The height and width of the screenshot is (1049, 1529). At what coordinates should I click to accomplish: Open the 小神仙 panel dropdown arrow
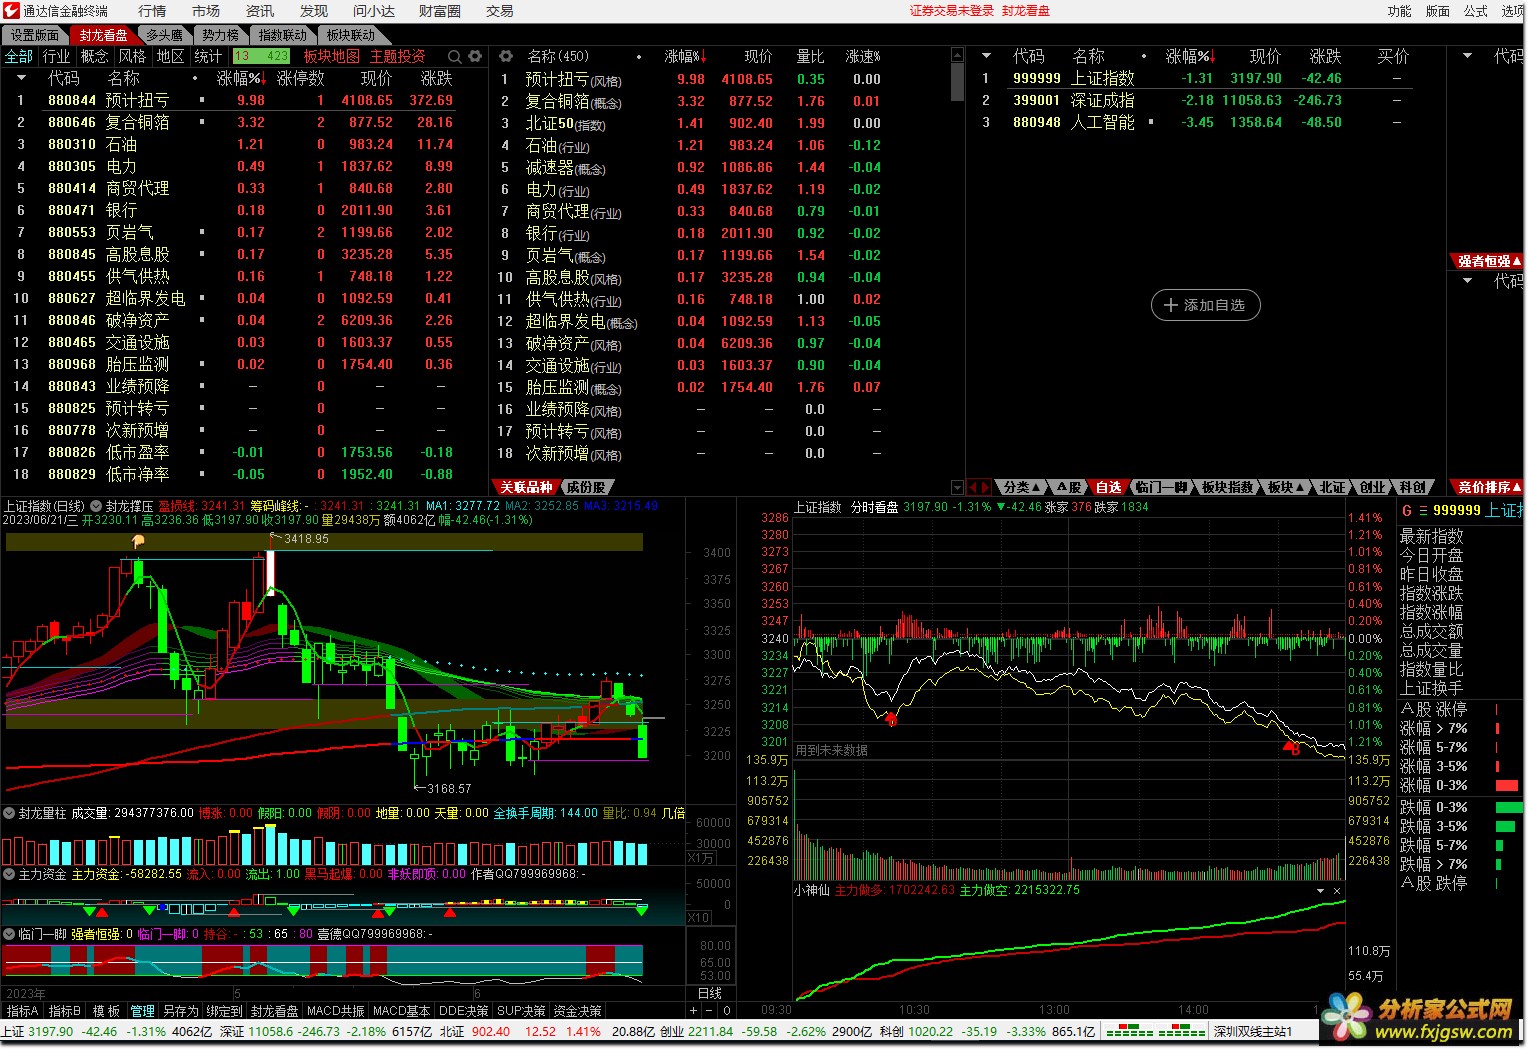[1320, 890]
